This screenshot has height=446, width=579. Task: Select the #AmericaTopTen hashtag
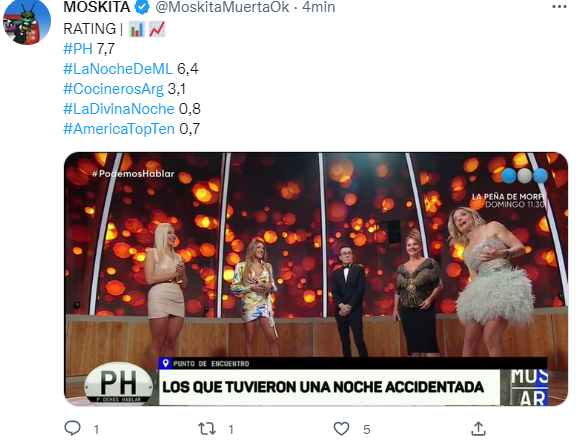(119, 129)
